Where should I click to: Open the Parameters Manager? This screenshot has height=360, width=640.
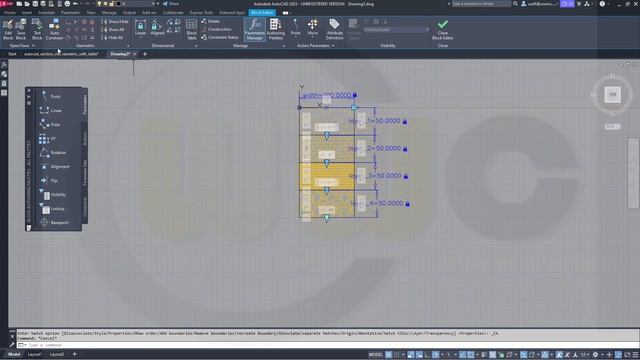255,29
